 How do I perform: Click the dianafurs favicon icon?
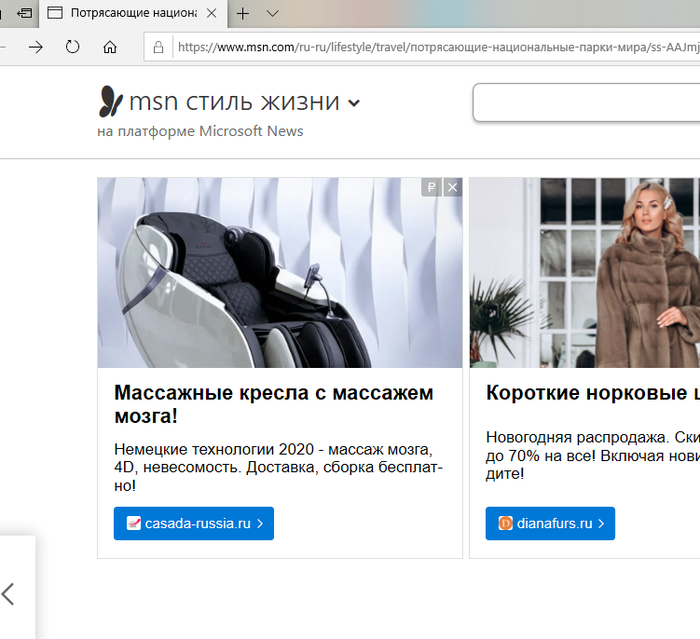[x=505, y=523]
